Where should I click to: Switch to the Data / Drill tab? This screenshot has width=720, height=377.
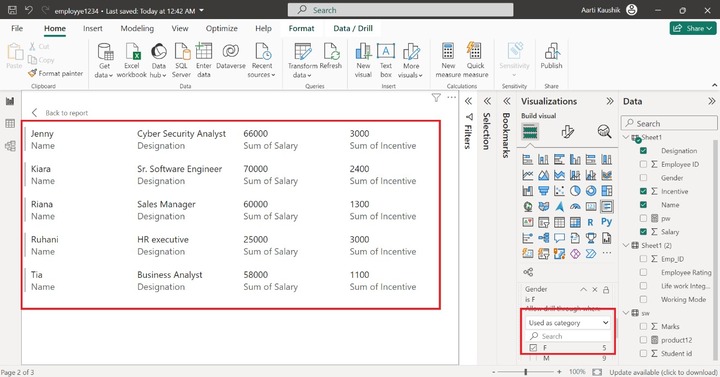click(353, 28)
